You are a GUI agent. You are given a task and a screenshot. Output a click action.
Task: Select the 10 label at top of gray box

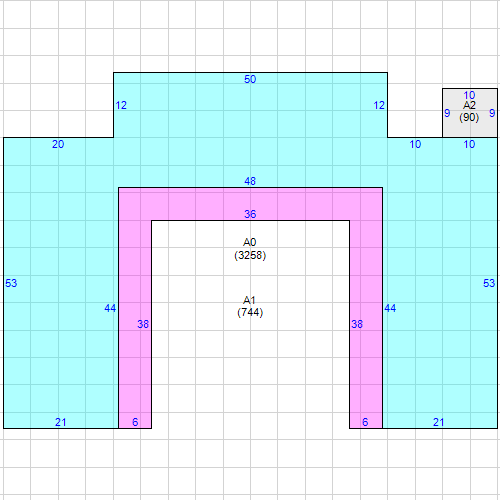[469, 95]
